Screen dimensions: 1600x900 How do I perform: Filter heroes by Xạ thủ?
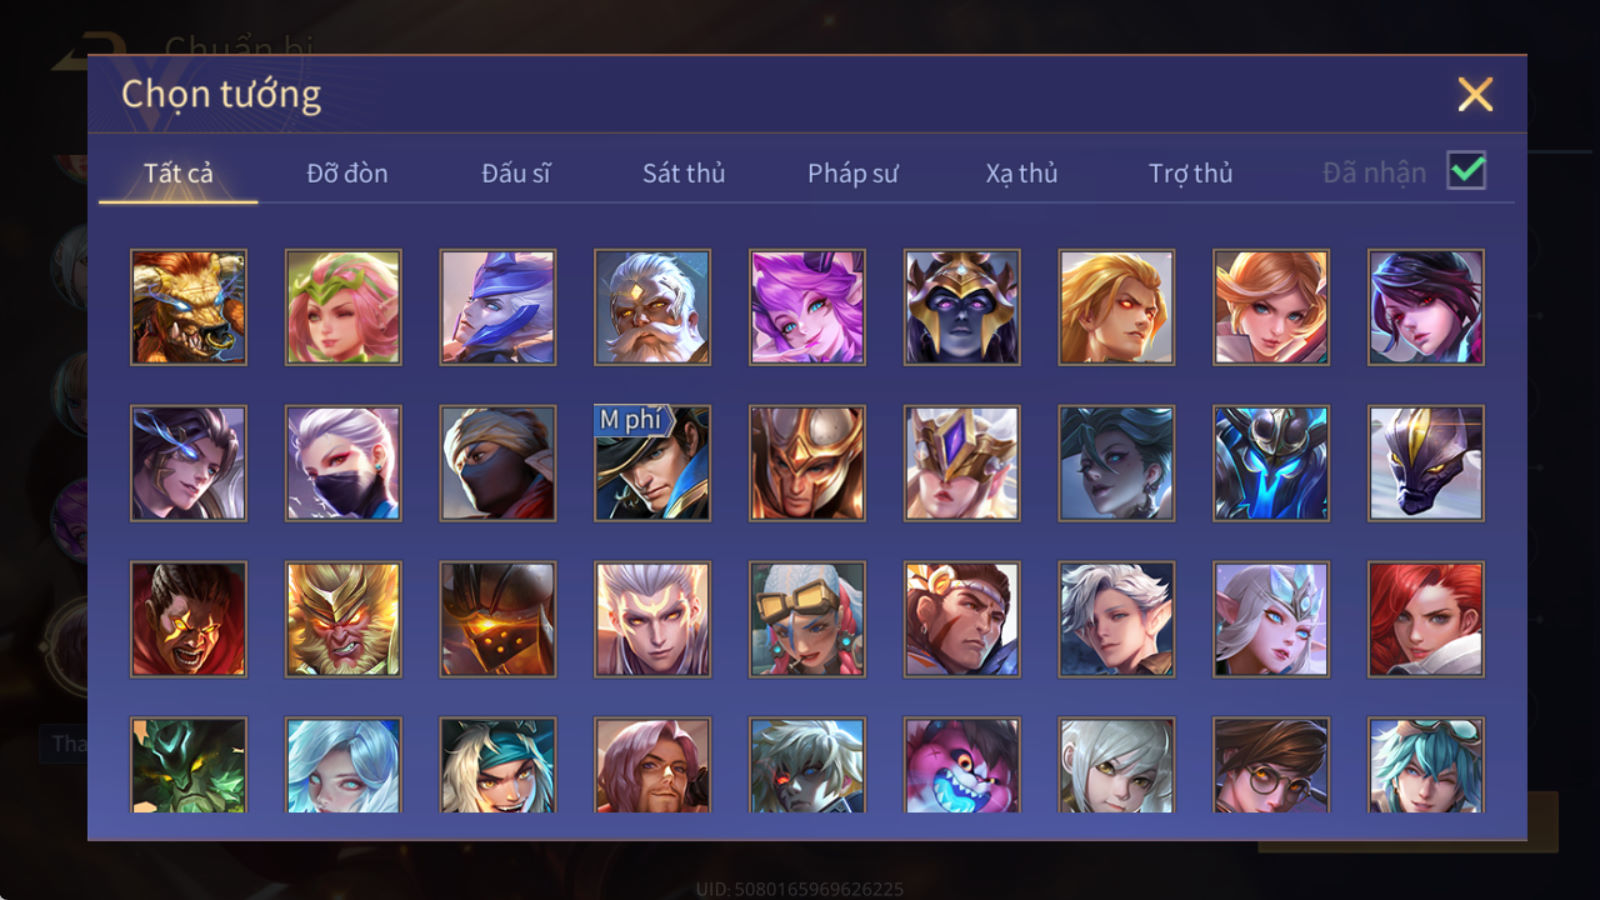(1021, 173)
